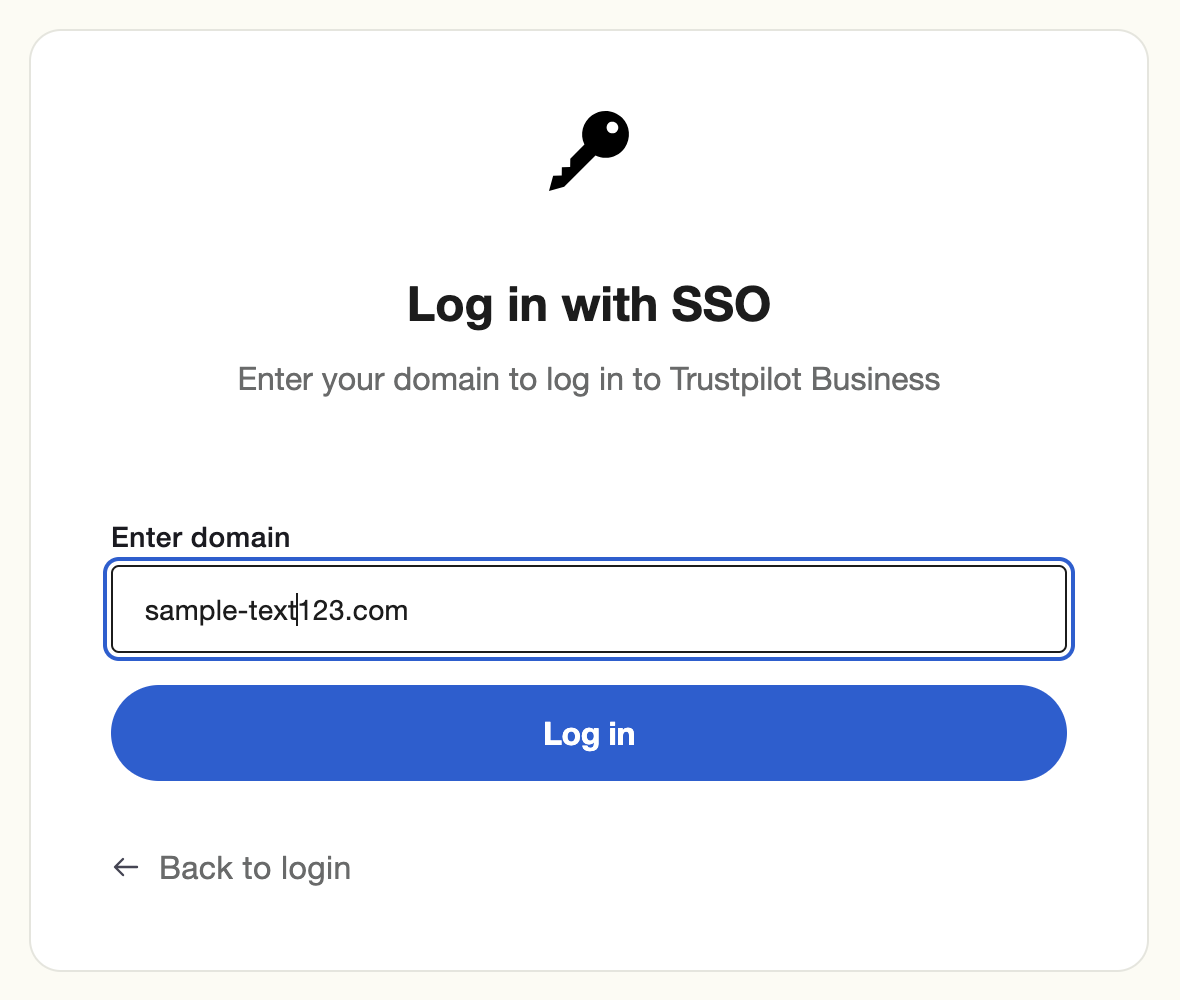Click the Back to login text link

[254, 867]
